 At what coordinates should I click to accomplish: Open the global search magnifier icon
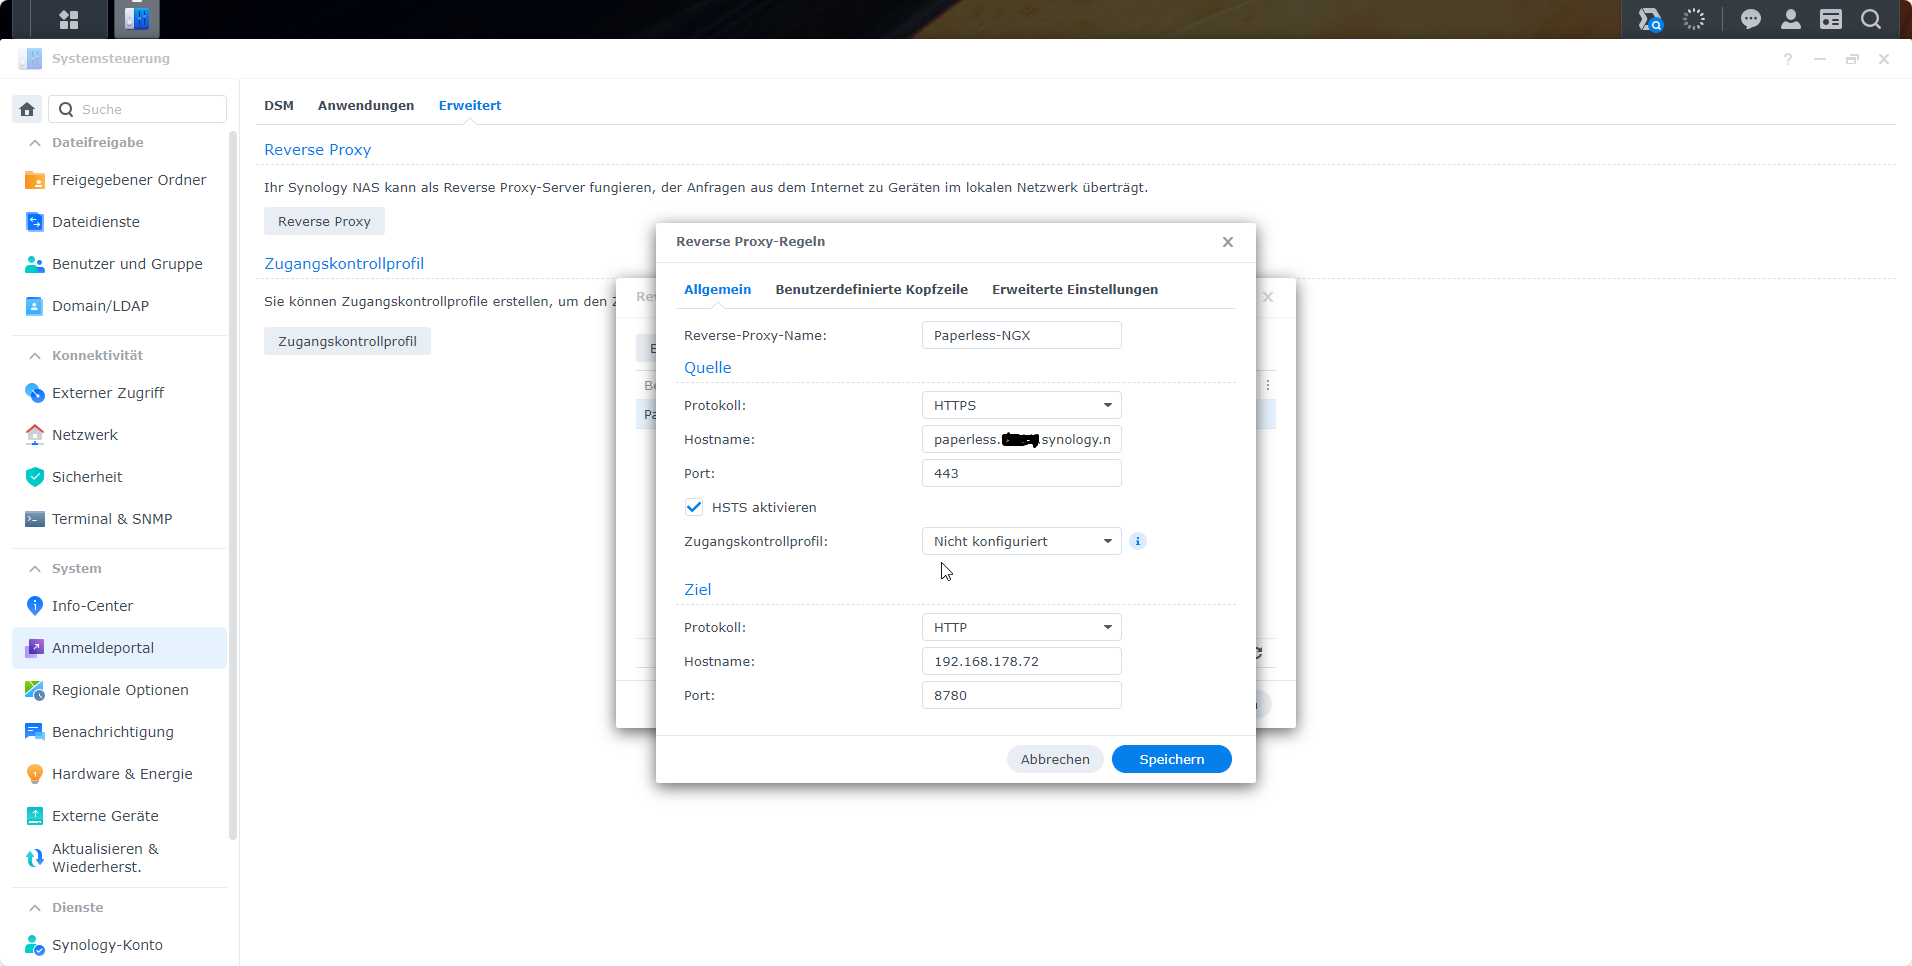(1871, 19)
